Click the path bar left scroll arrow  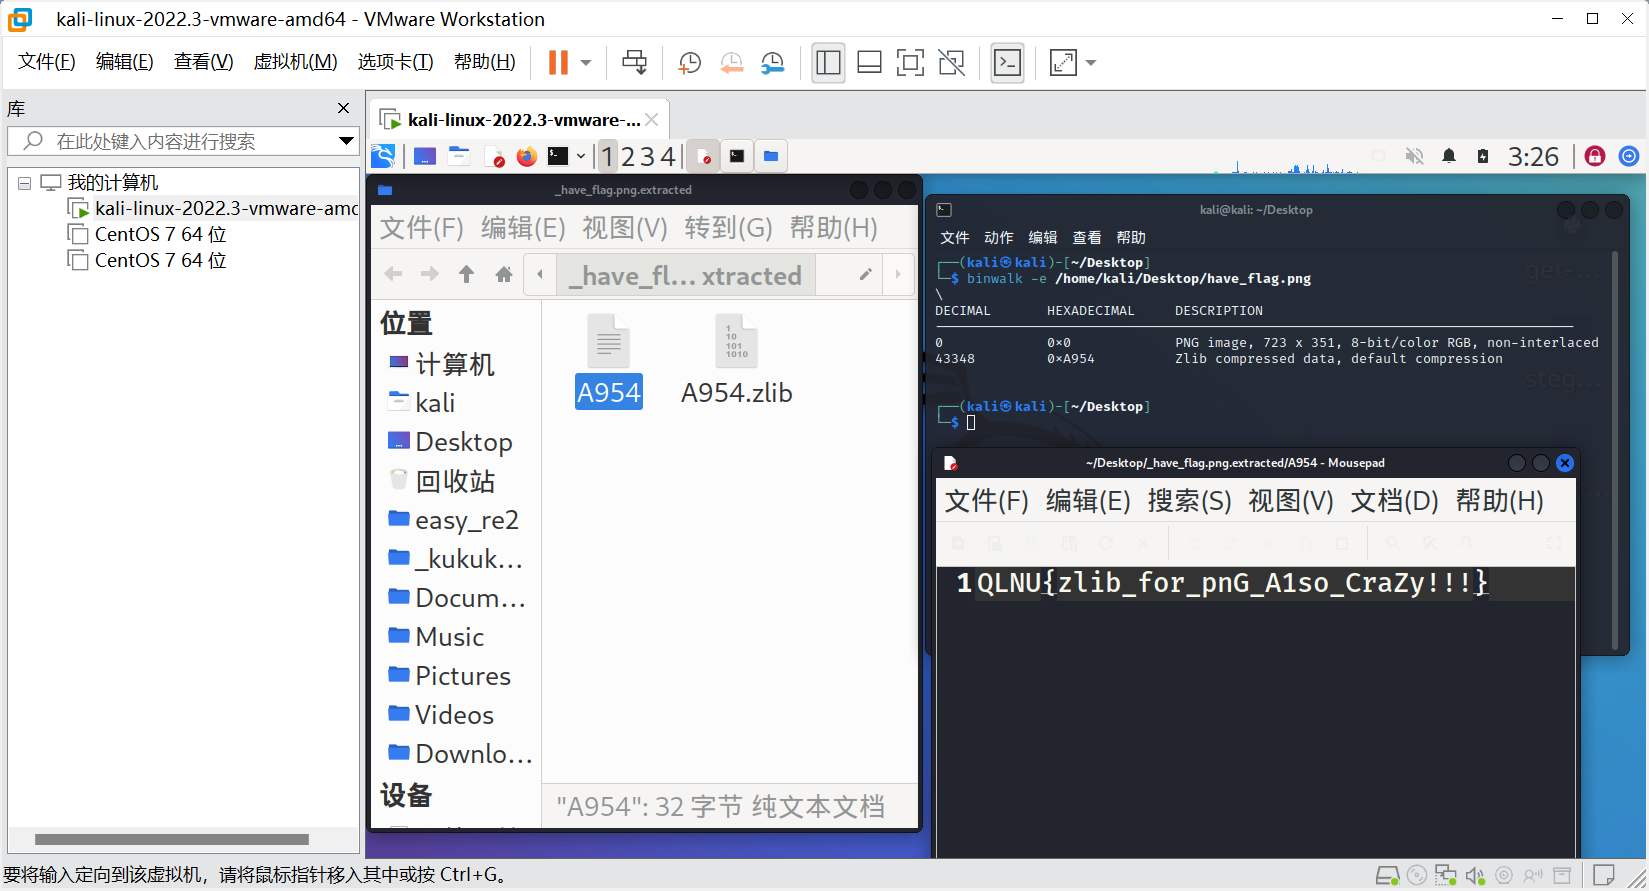540,274
